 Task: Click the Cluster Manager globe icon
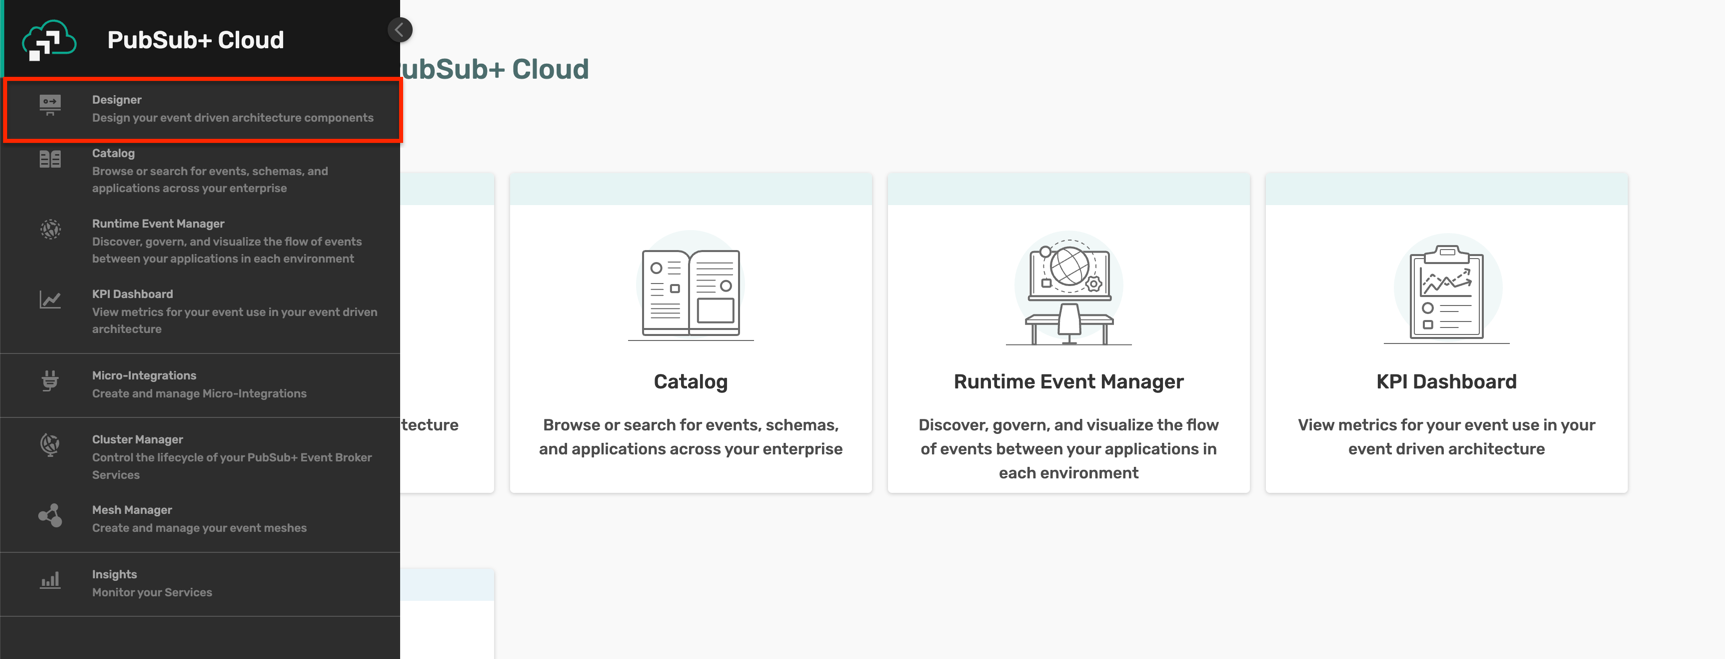[x=50, y=445]
